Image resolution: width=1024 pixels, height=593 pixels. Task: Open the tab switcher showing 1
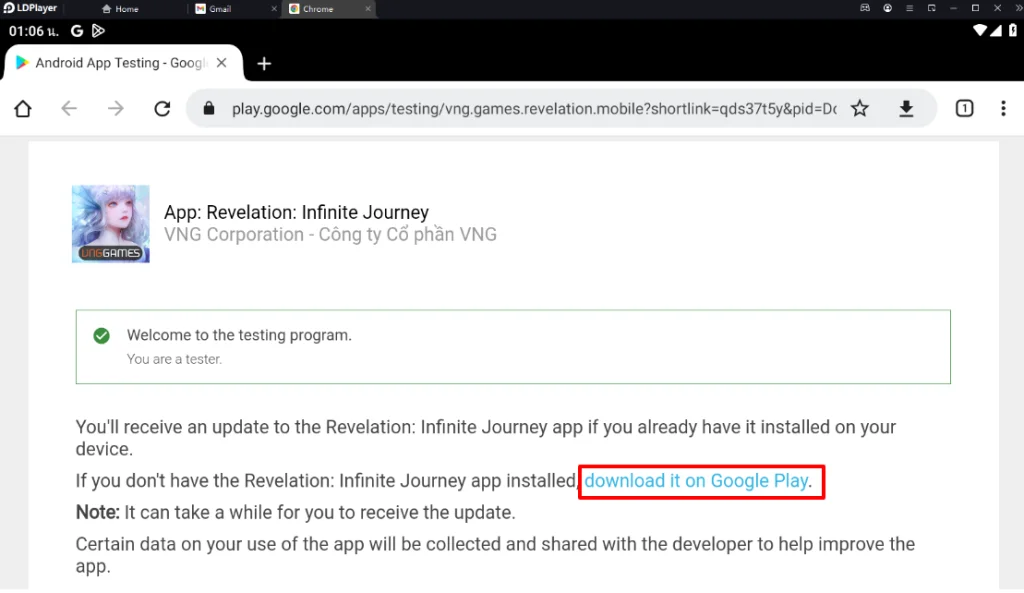965,108
